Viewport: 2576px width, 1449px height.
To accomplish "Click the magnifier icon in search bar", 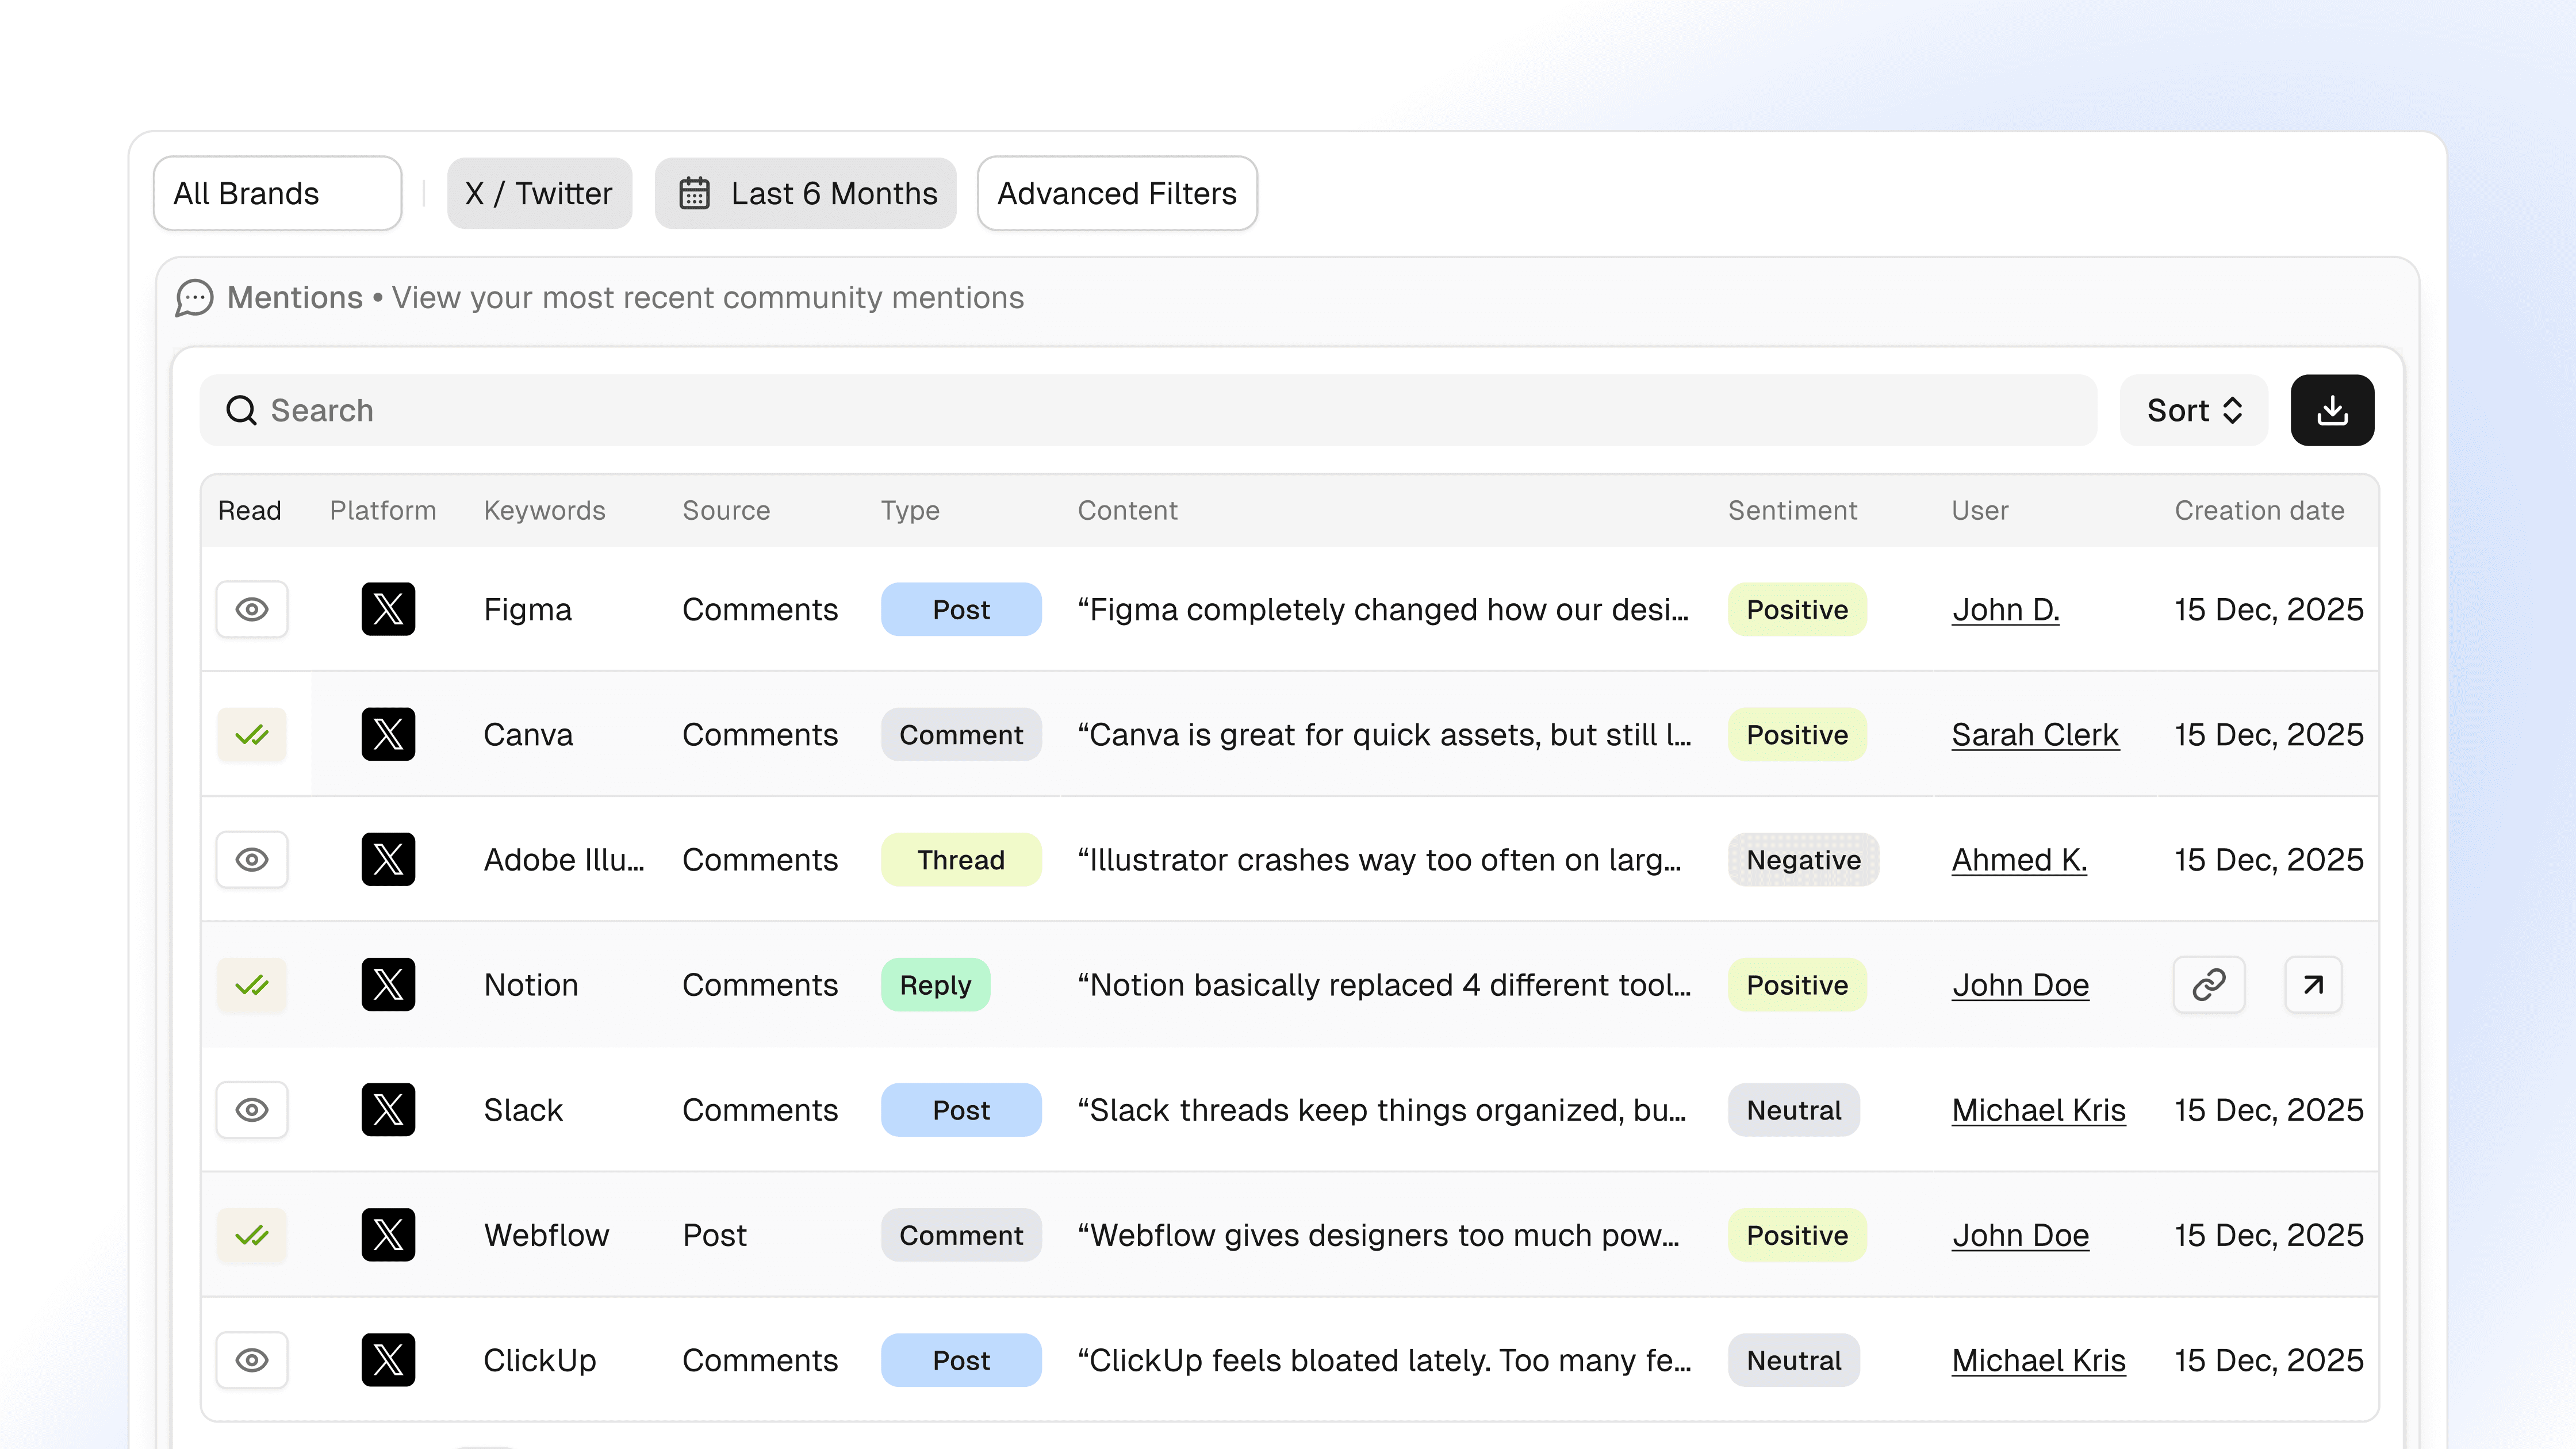I will tap(241, 410).
